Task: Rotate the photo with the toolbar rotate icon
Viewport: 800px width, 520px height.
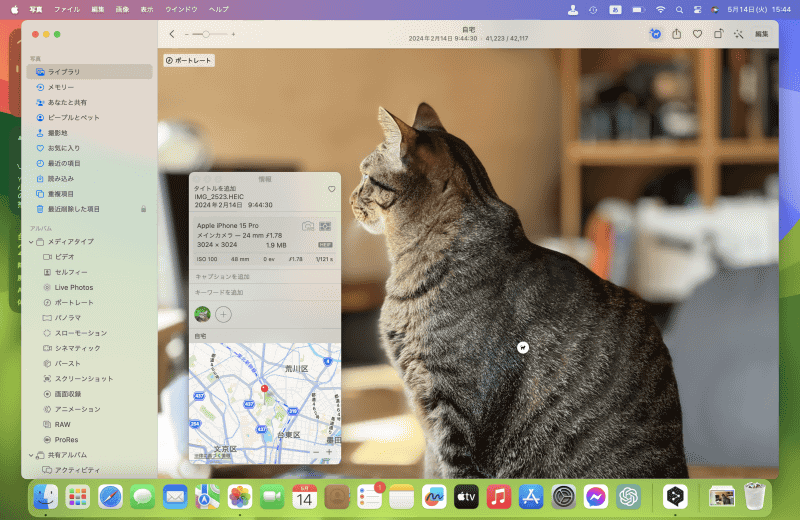Action: point(718,34)
